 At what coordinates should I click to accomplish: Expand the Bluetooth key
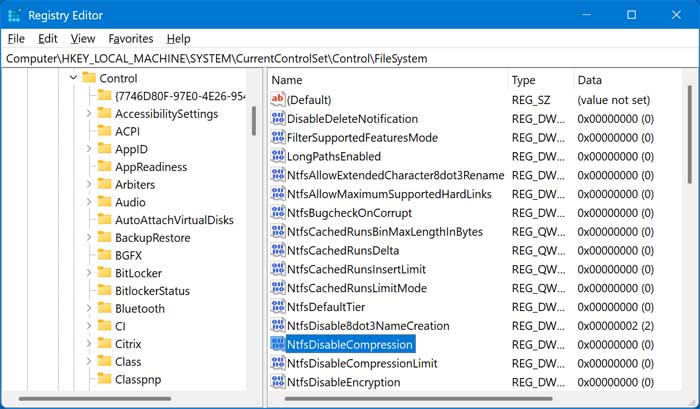tap(89, 308)
